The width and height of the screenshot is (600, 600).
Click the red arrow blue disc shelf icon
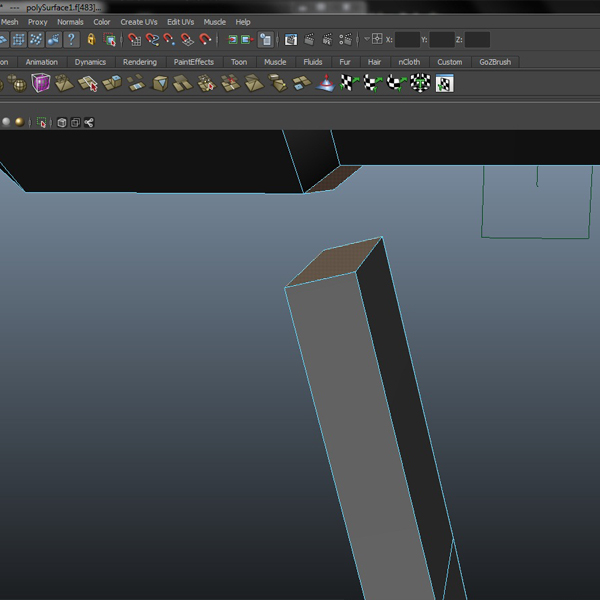tap(326, 83)
